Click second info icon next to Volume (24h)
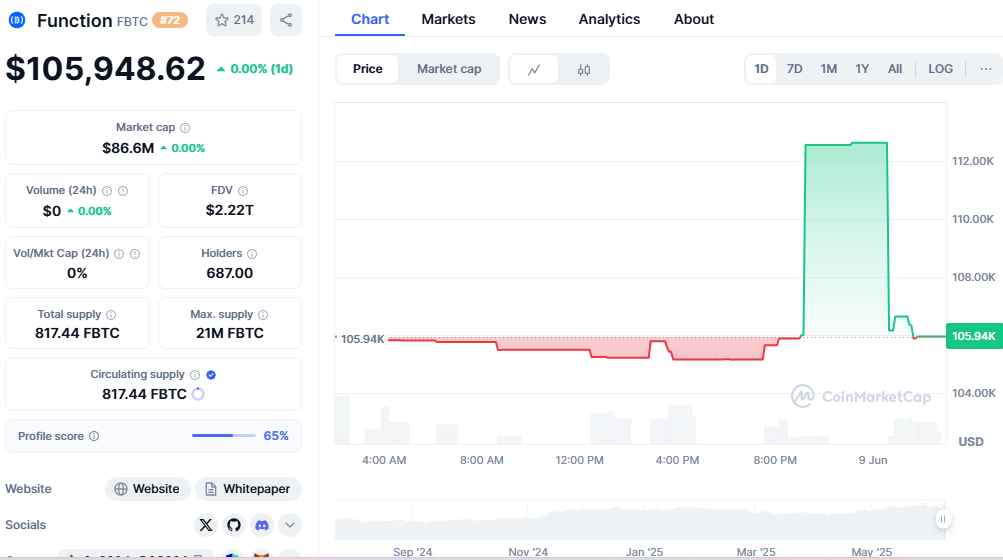This screenshot has width=1003, height=560. pyautogui.click(x=123, y=191)
